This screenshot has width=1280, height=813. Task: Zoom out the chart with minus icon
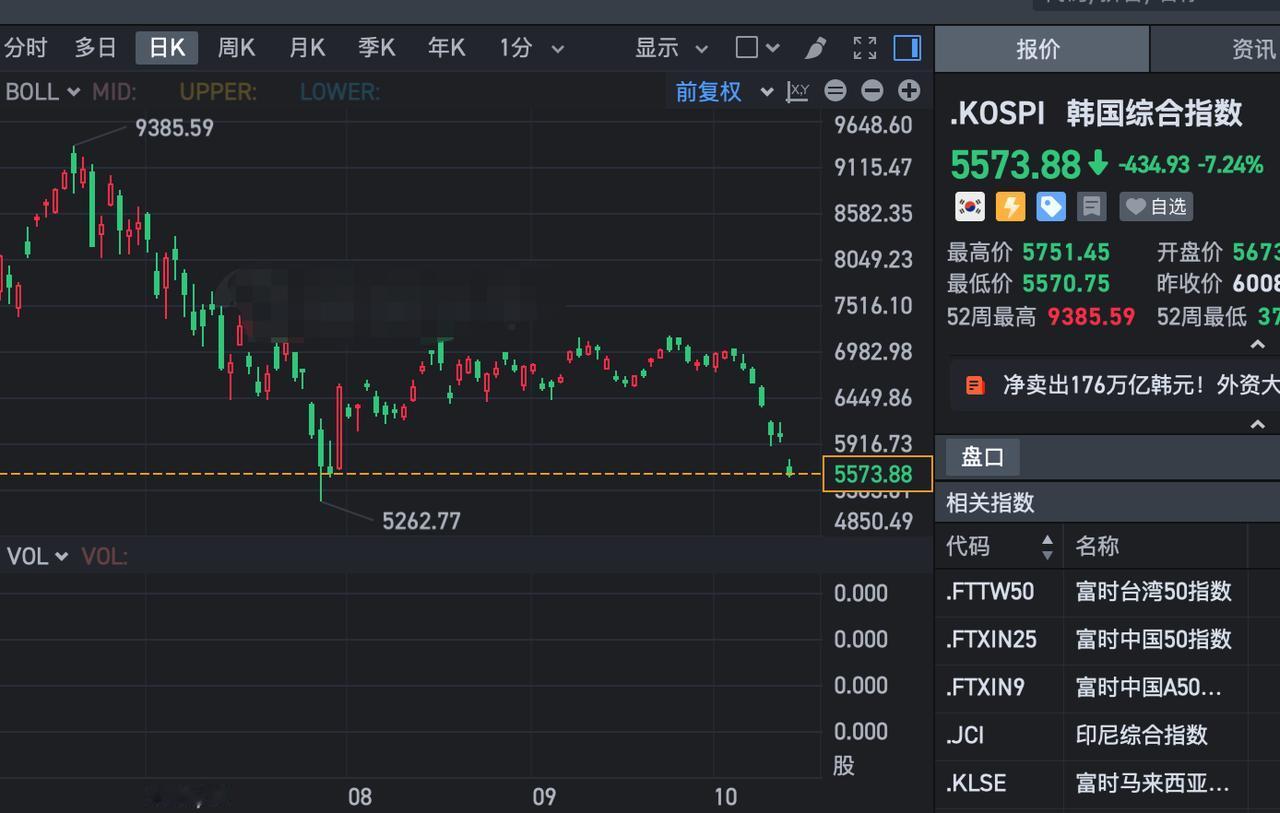pyautogui.click(x=872, y=91)
